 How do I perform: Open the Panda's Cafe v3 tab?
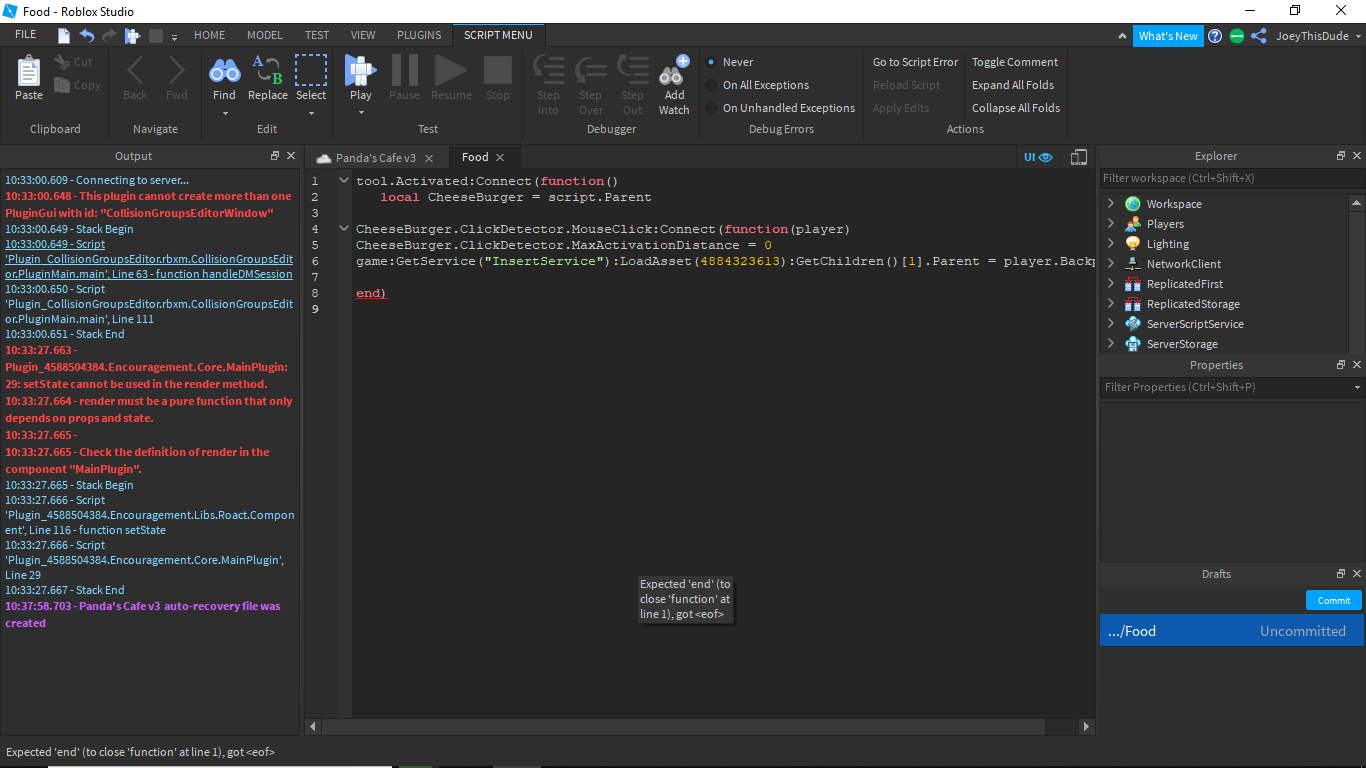pos(375,157)
